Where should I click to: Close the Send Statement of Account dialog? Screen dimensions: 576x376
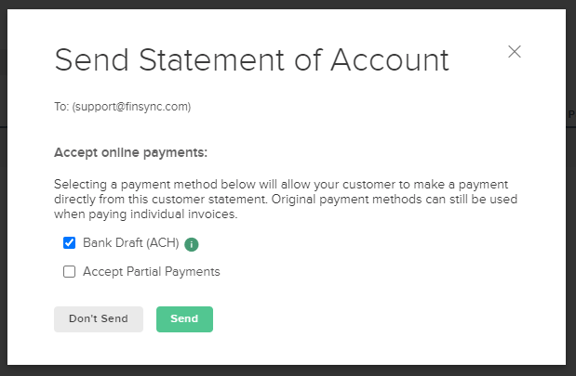click(514, 52)
